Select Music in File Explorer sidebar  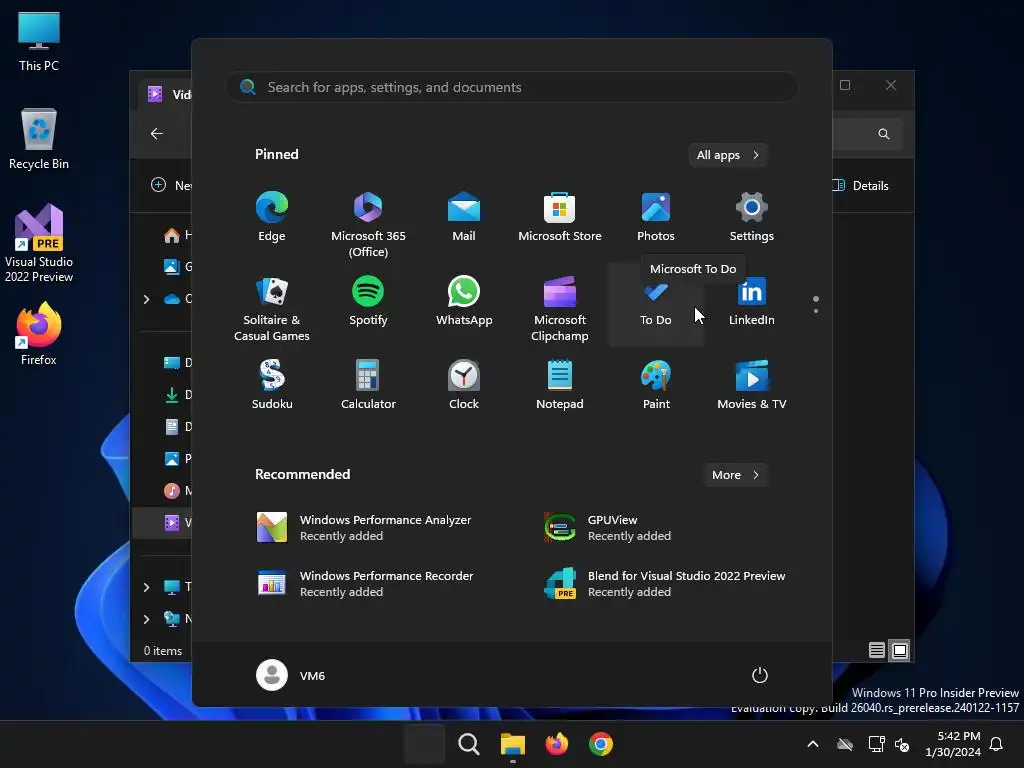point(176,490)
